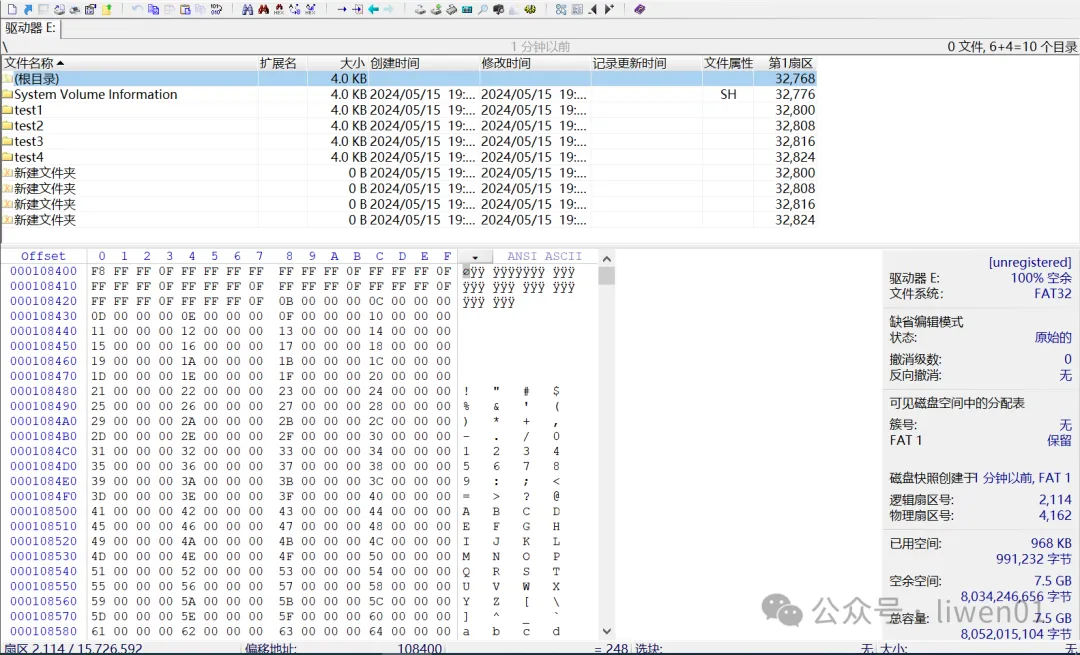Click the Open file toolbar icon
1080x655 pixels.
click(x=28, y=9)
